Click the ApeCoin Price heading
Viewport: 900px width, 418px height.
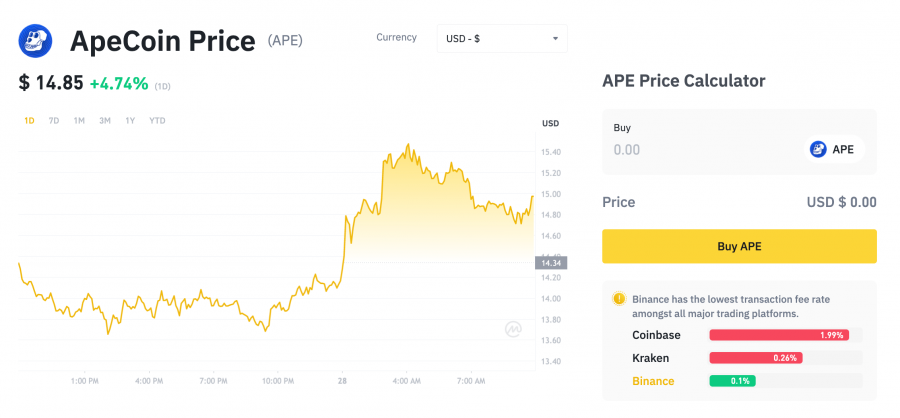tap(162, 41)
